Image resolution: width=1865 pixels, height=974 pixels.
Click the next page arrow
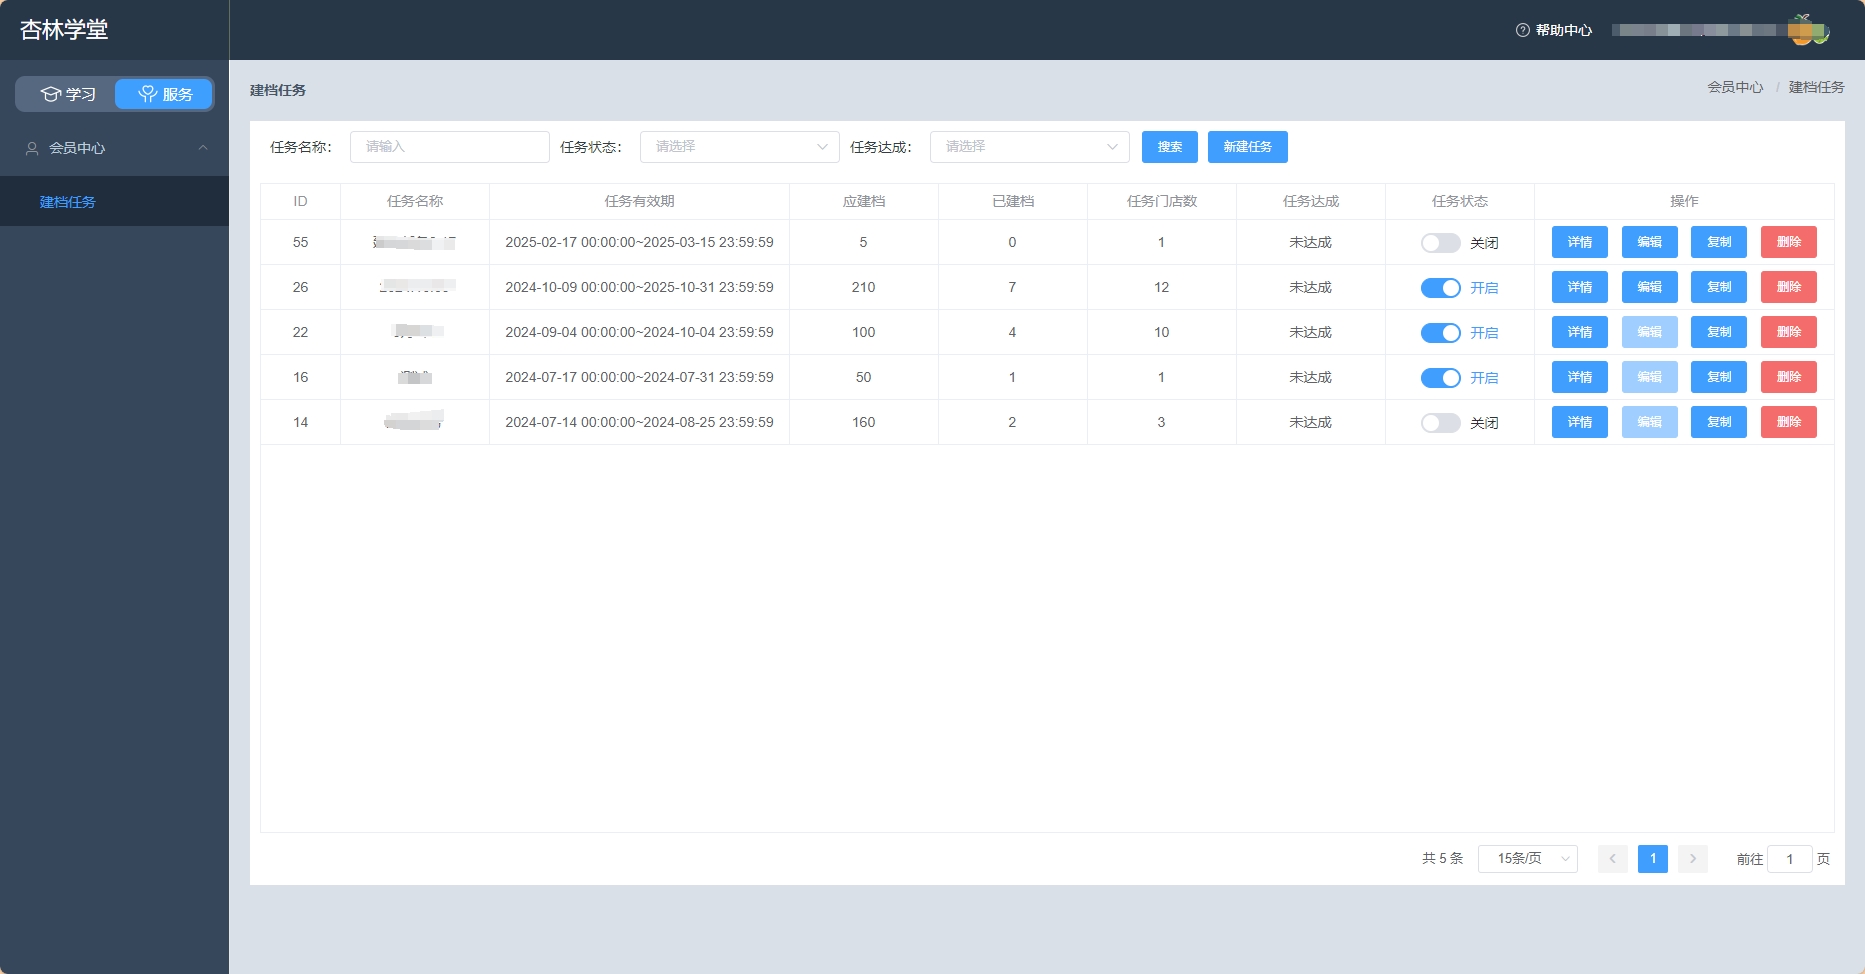click(x=1693, y=859)
